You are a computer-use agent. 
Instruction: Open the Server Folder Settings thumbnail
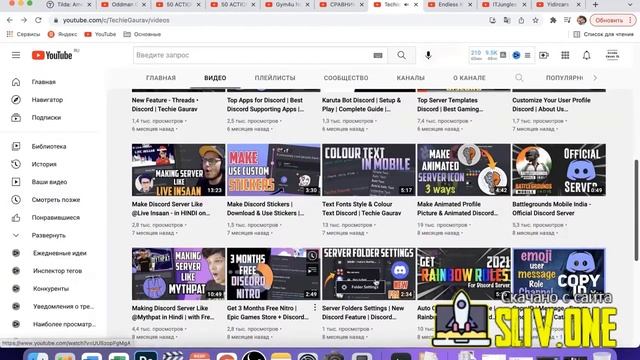coord(369,274)
